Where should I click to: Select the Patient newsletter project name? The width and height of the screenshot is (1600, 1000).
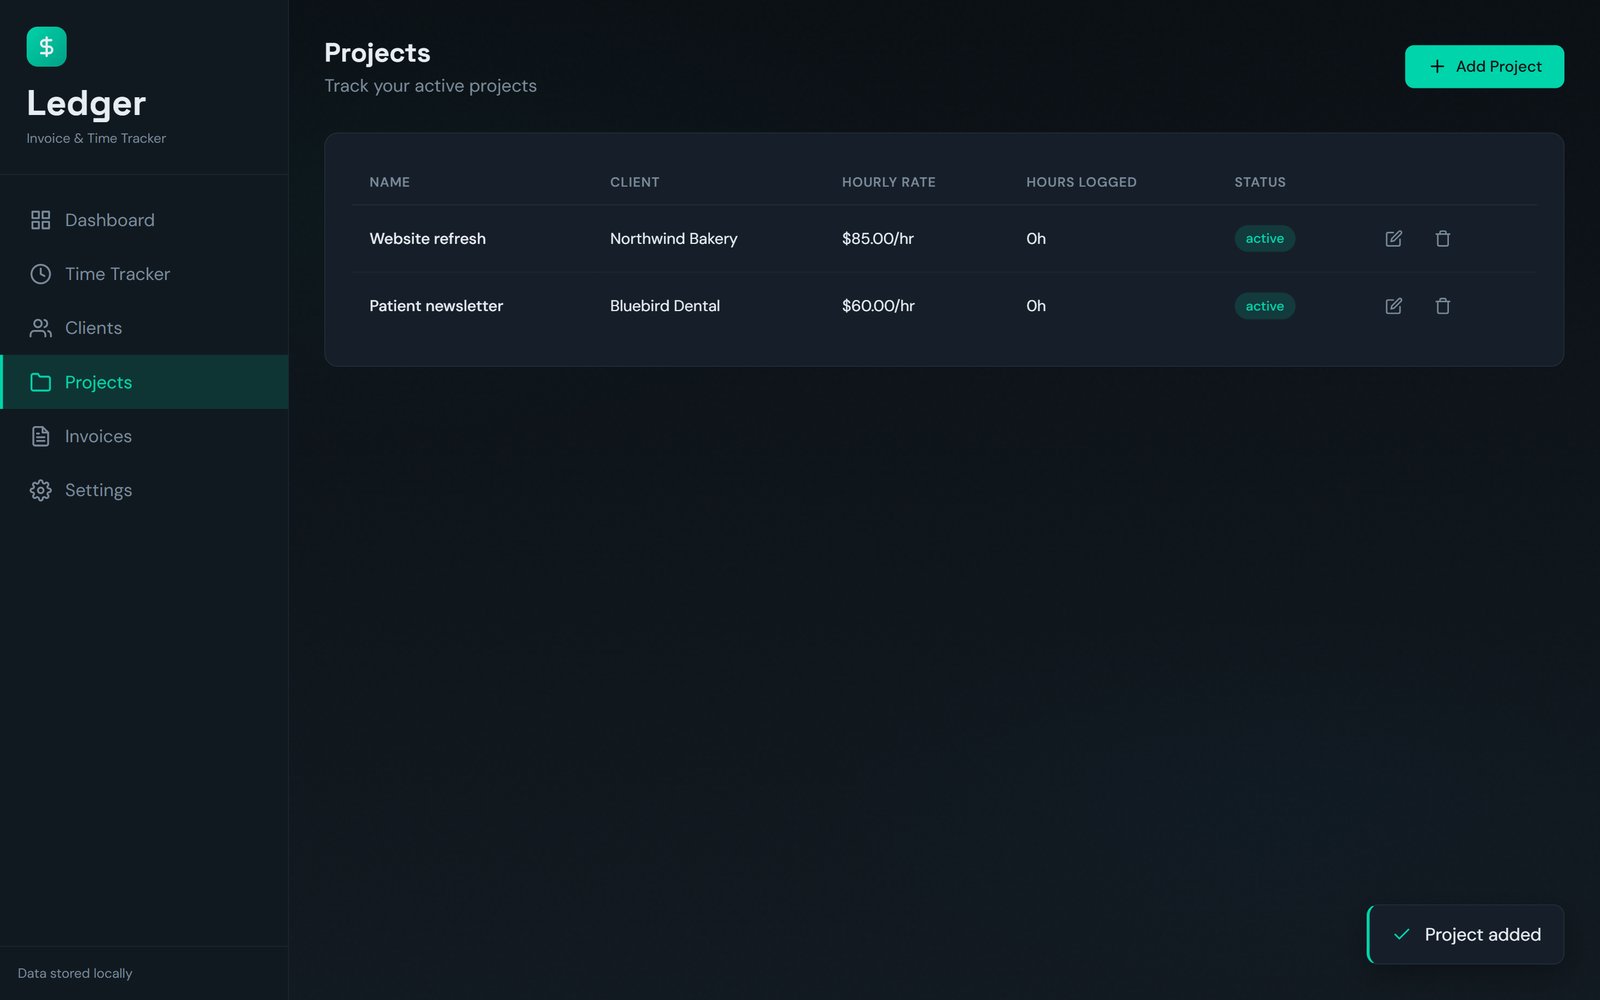(x=436, y=306)
